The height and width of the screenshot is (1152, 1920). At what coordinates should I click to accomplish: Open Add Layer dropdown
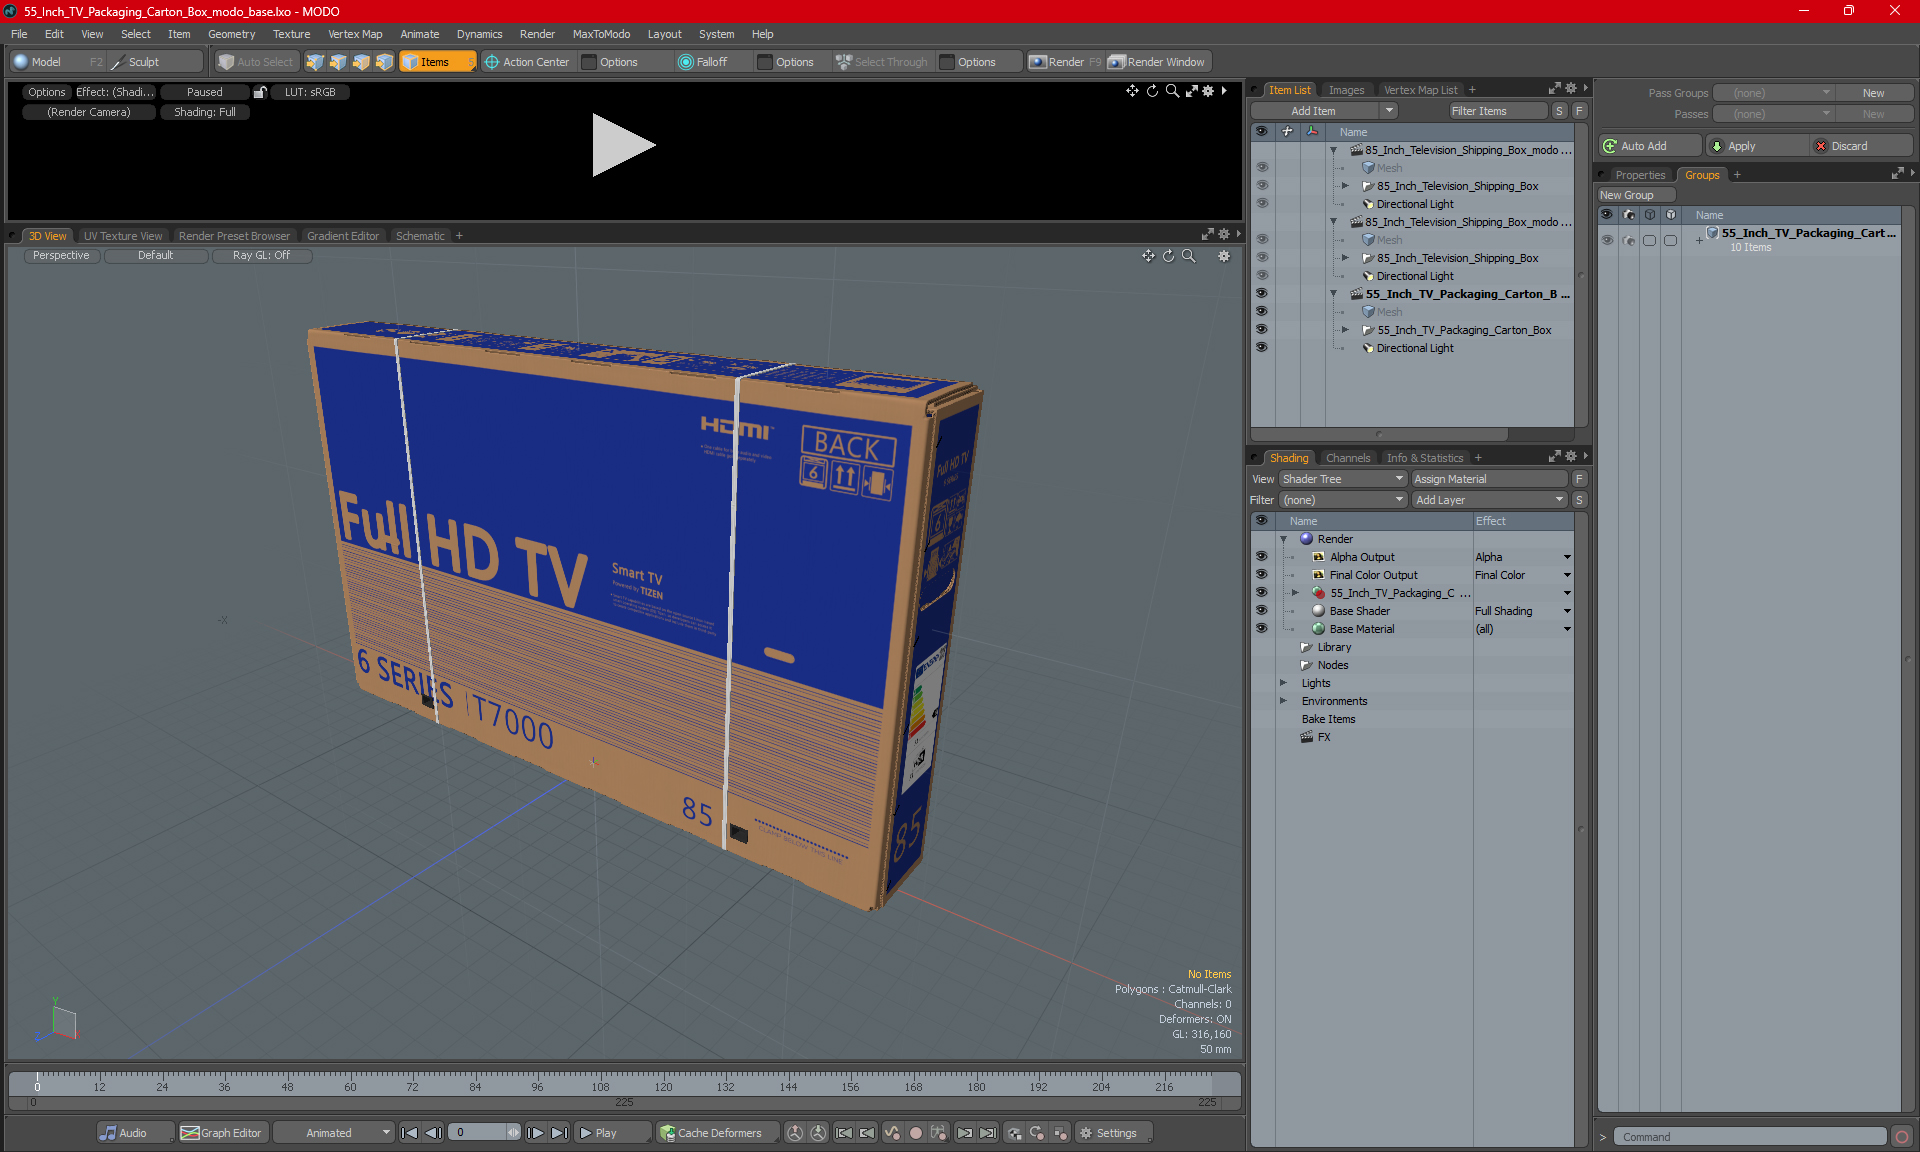point(1489,500)
